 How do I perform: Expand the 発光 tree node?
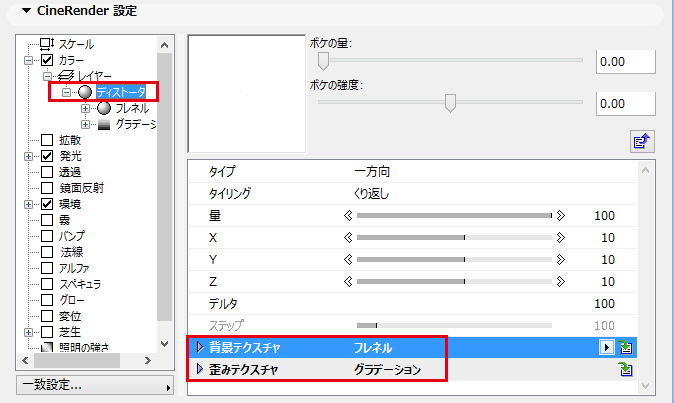(28, 157)
